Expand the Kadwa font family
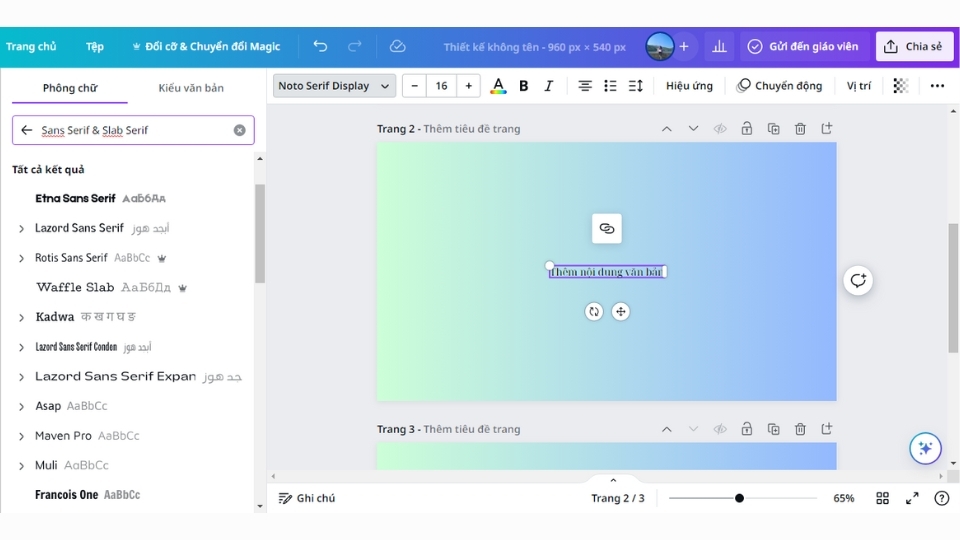 click(x=21, y=318)
